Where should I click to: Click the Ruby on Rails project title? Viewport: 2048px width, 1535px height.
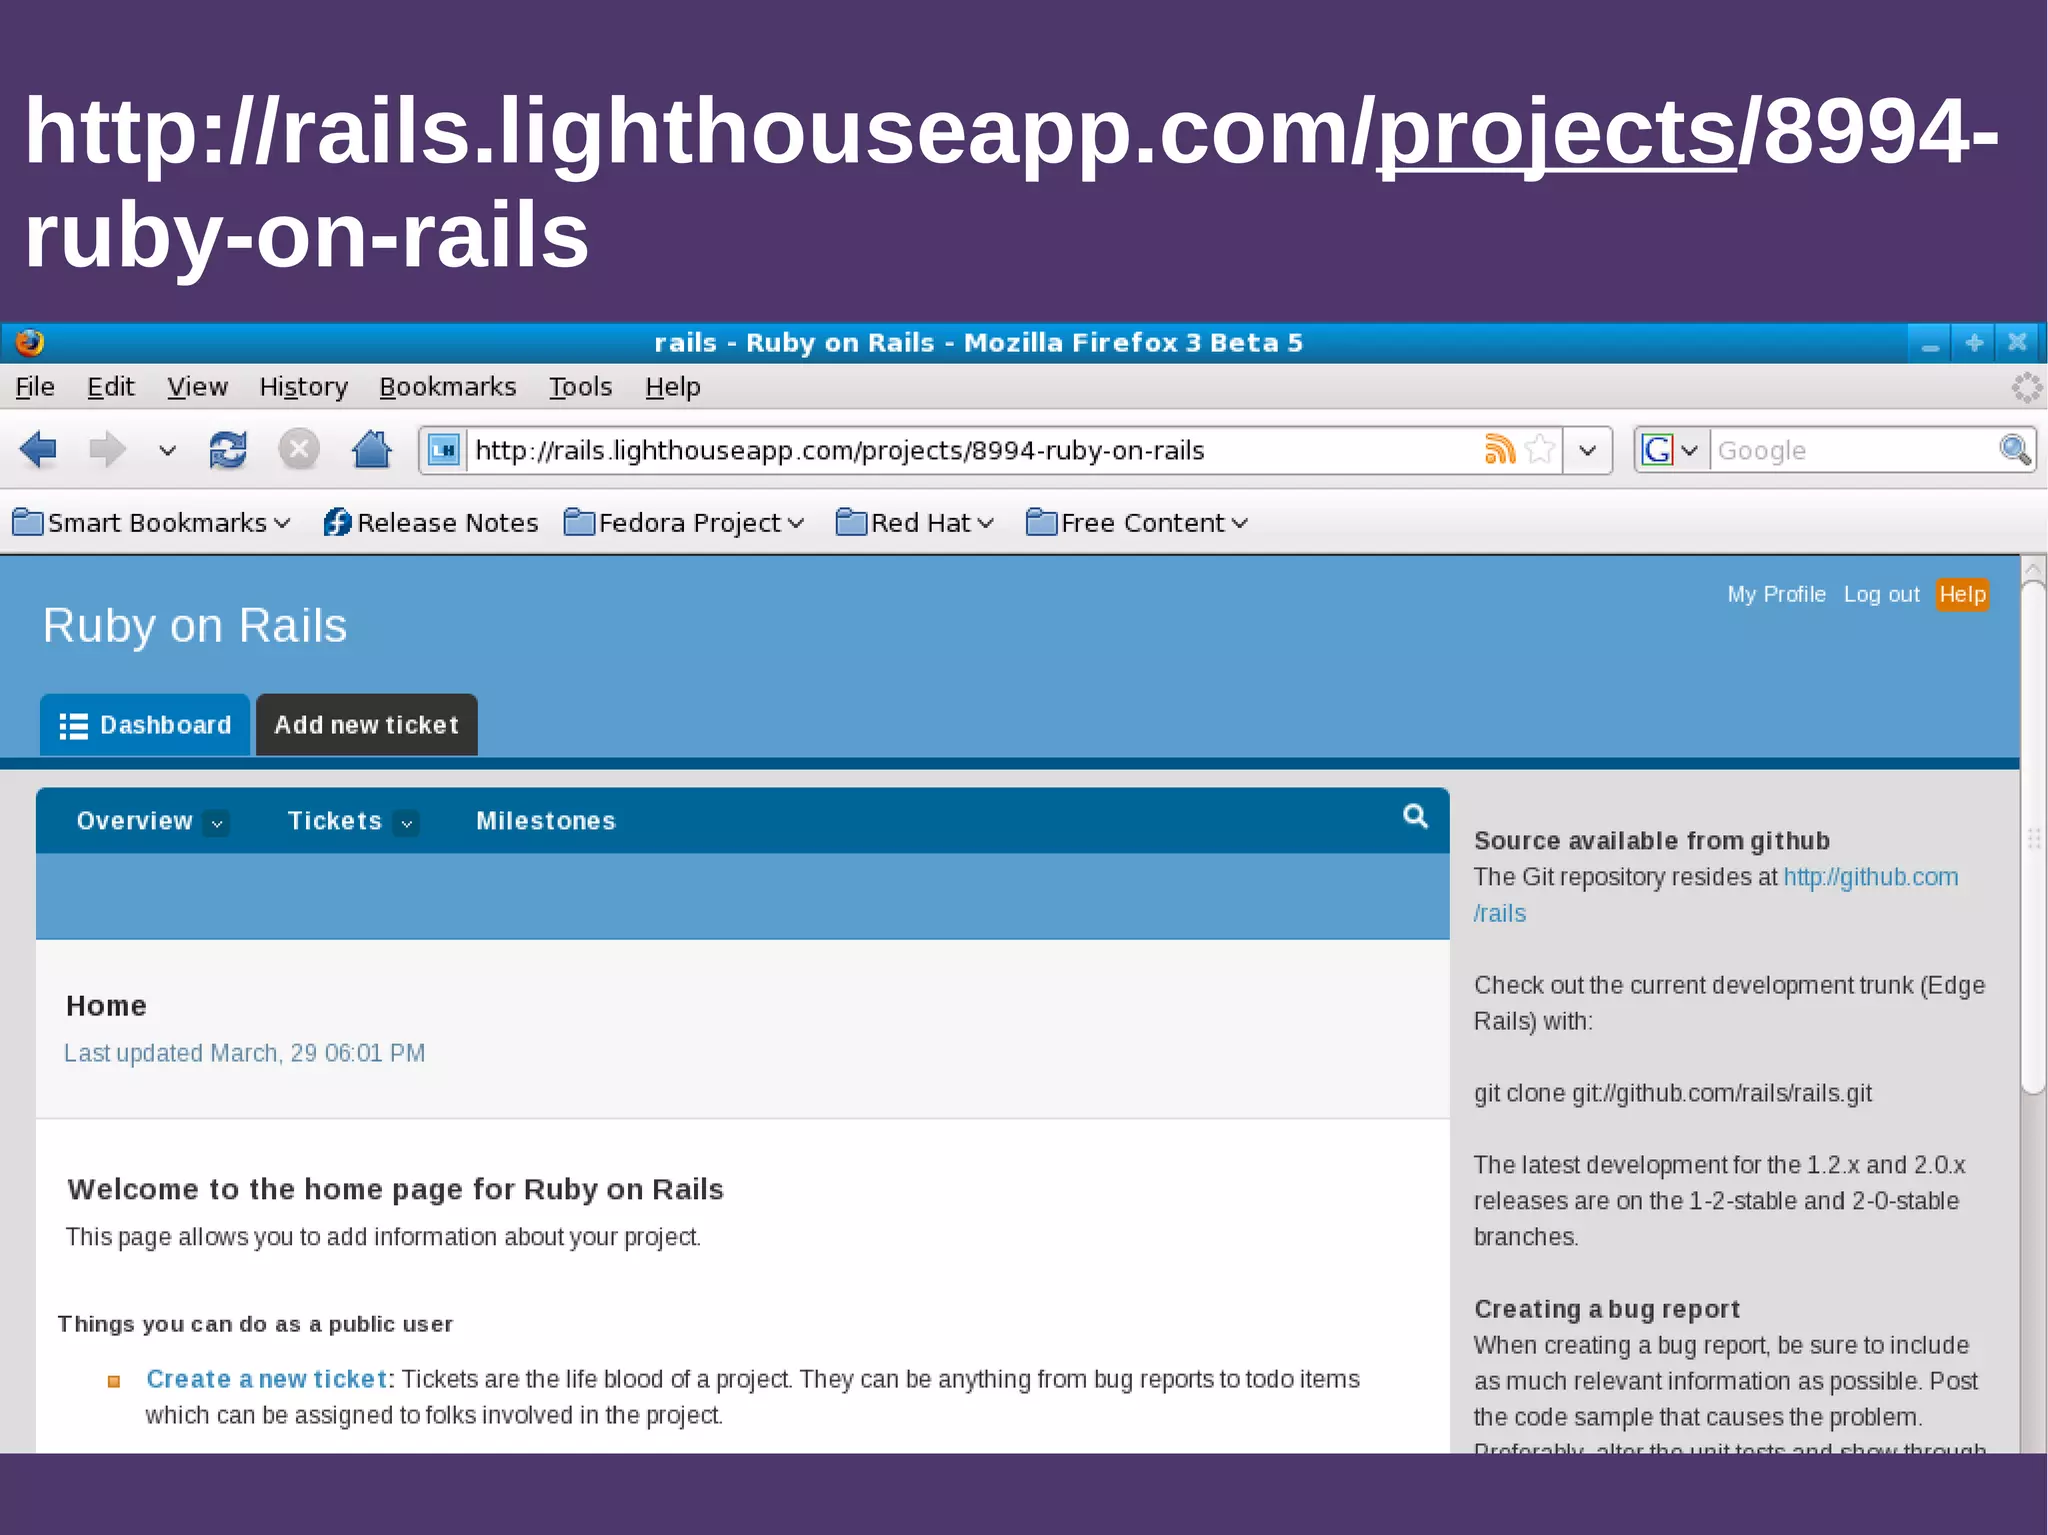195,626
